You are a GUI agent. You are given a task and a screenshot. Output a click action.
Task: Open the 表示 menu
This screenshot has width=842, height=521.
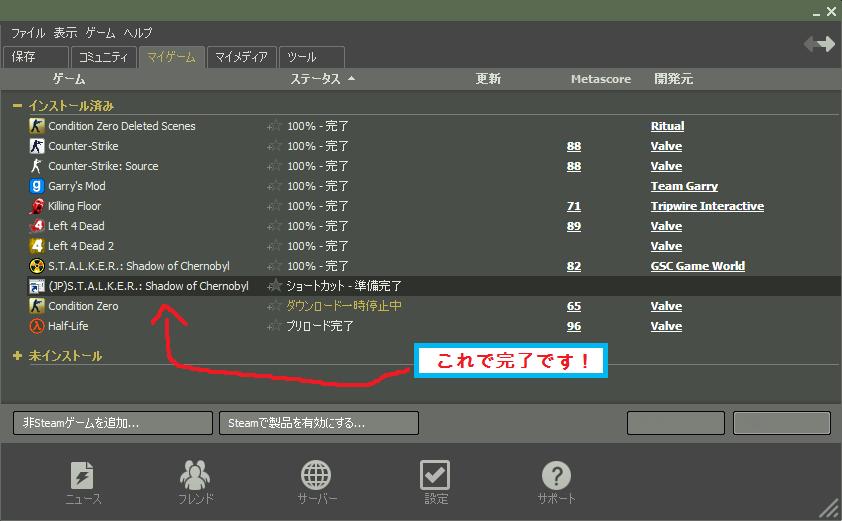tap(66, 33)
